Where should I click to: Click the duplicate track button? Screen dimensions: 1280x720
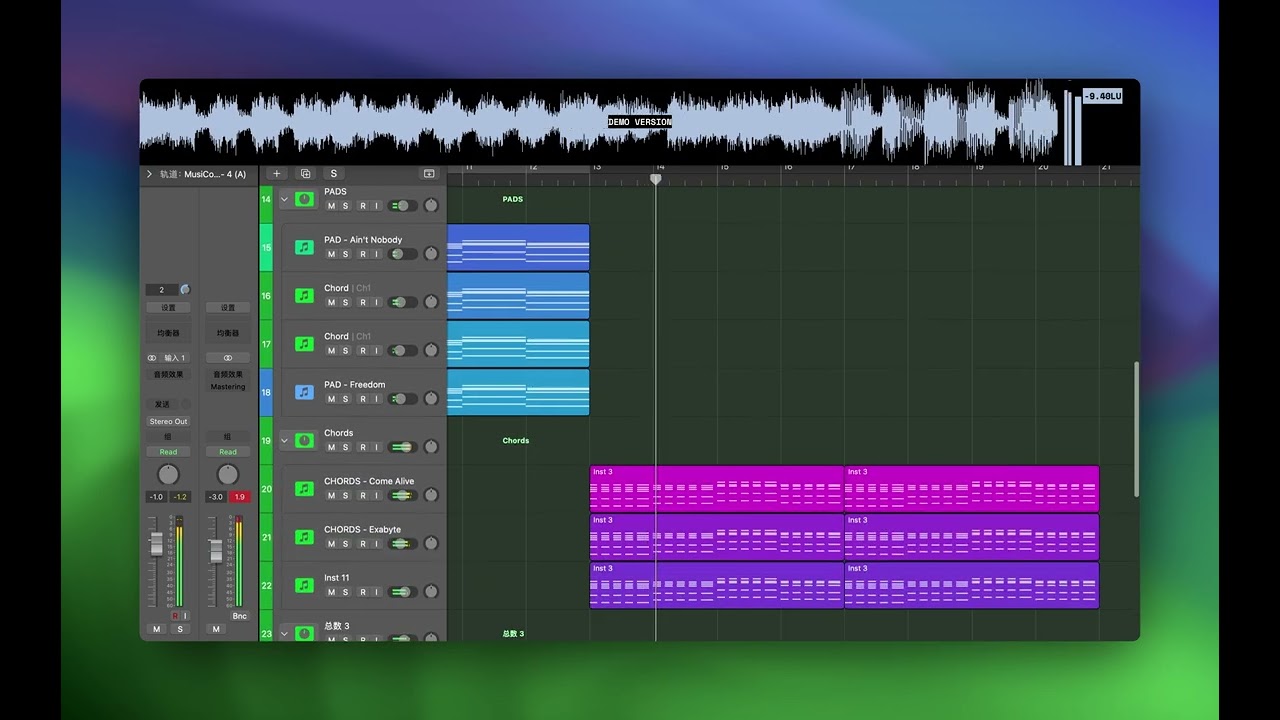click(305, 174)
